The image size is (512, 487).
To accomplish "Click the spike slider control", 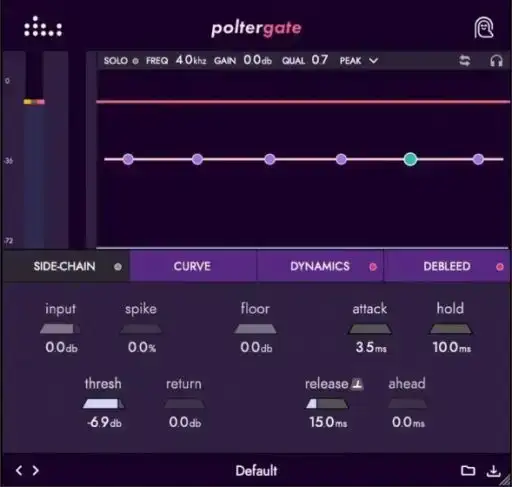I will 141,329.
